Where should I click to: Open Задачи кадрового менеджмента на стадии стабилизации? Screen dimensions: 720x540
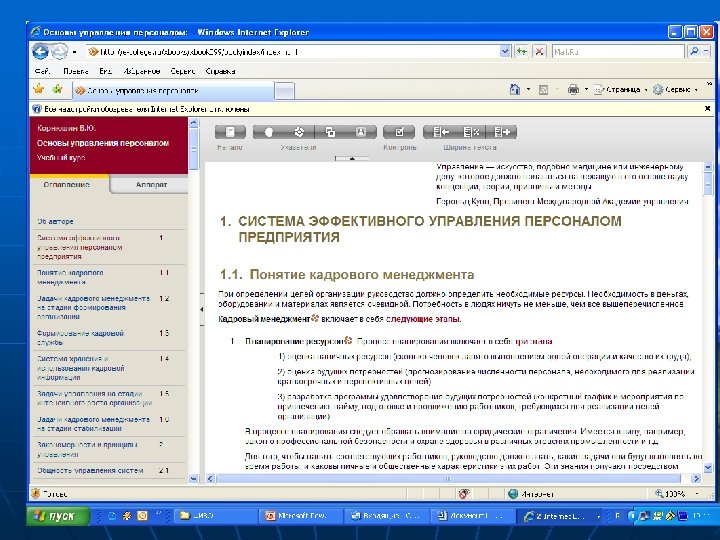[x=93, y=424]
